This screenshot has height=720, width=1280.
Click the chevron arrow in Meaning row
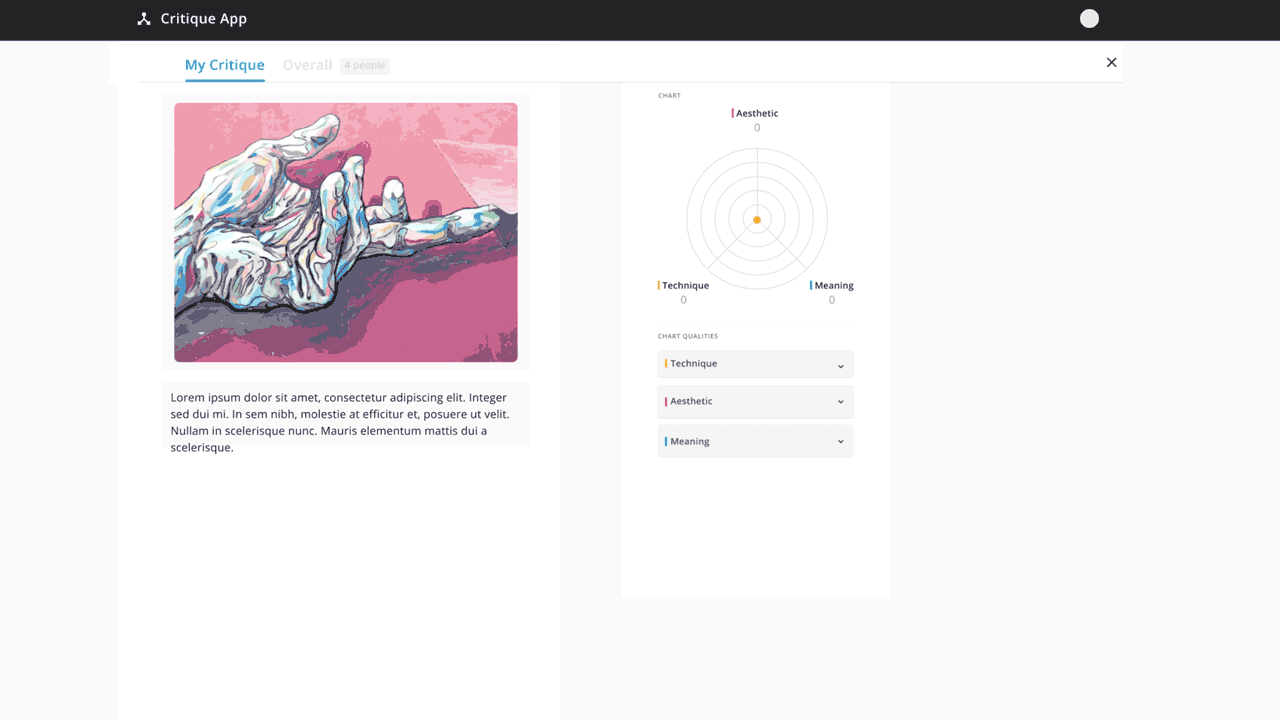pyautogui.click(x=840, y=442)
